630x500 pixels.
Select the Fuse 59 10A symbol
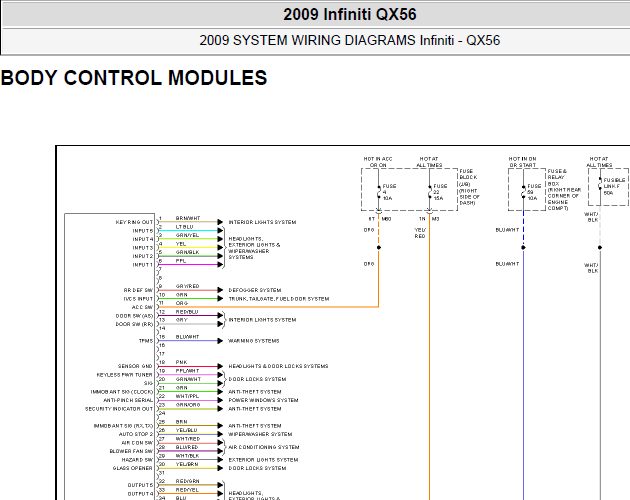[x=523, y=192]
